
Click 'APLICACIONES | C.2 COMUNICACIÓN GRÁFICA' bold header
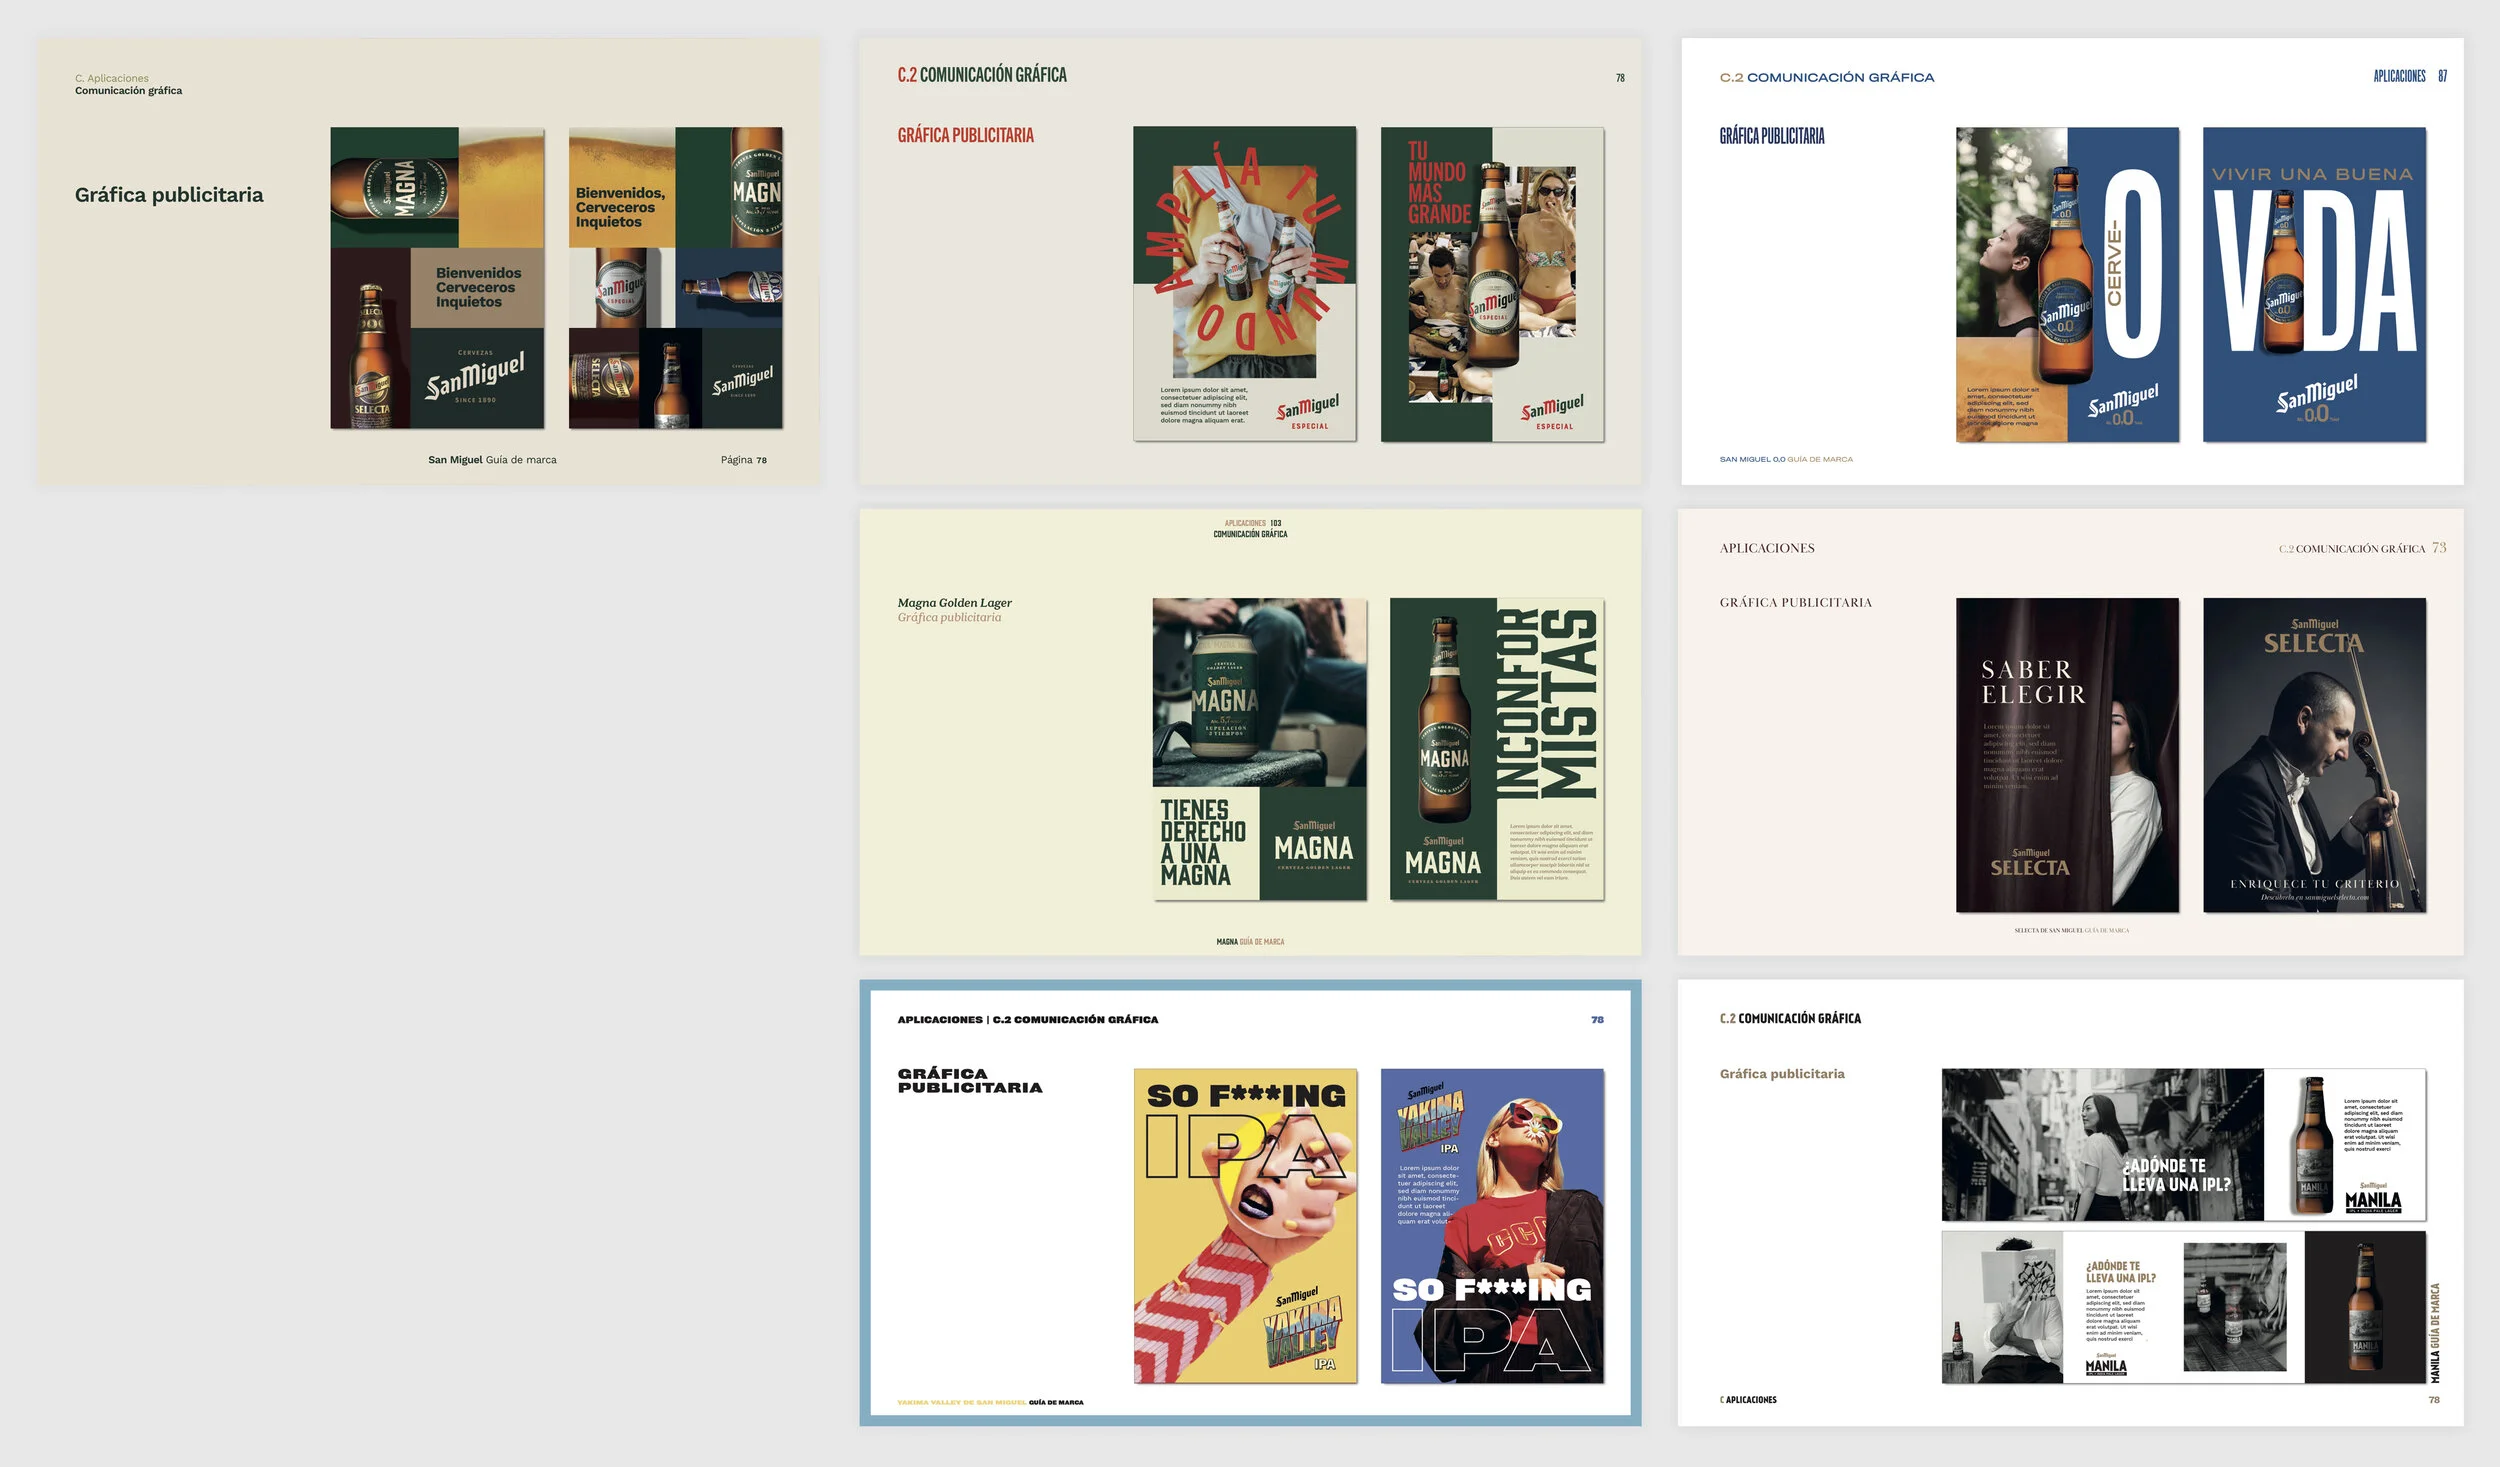(x=1028, y=1020)
